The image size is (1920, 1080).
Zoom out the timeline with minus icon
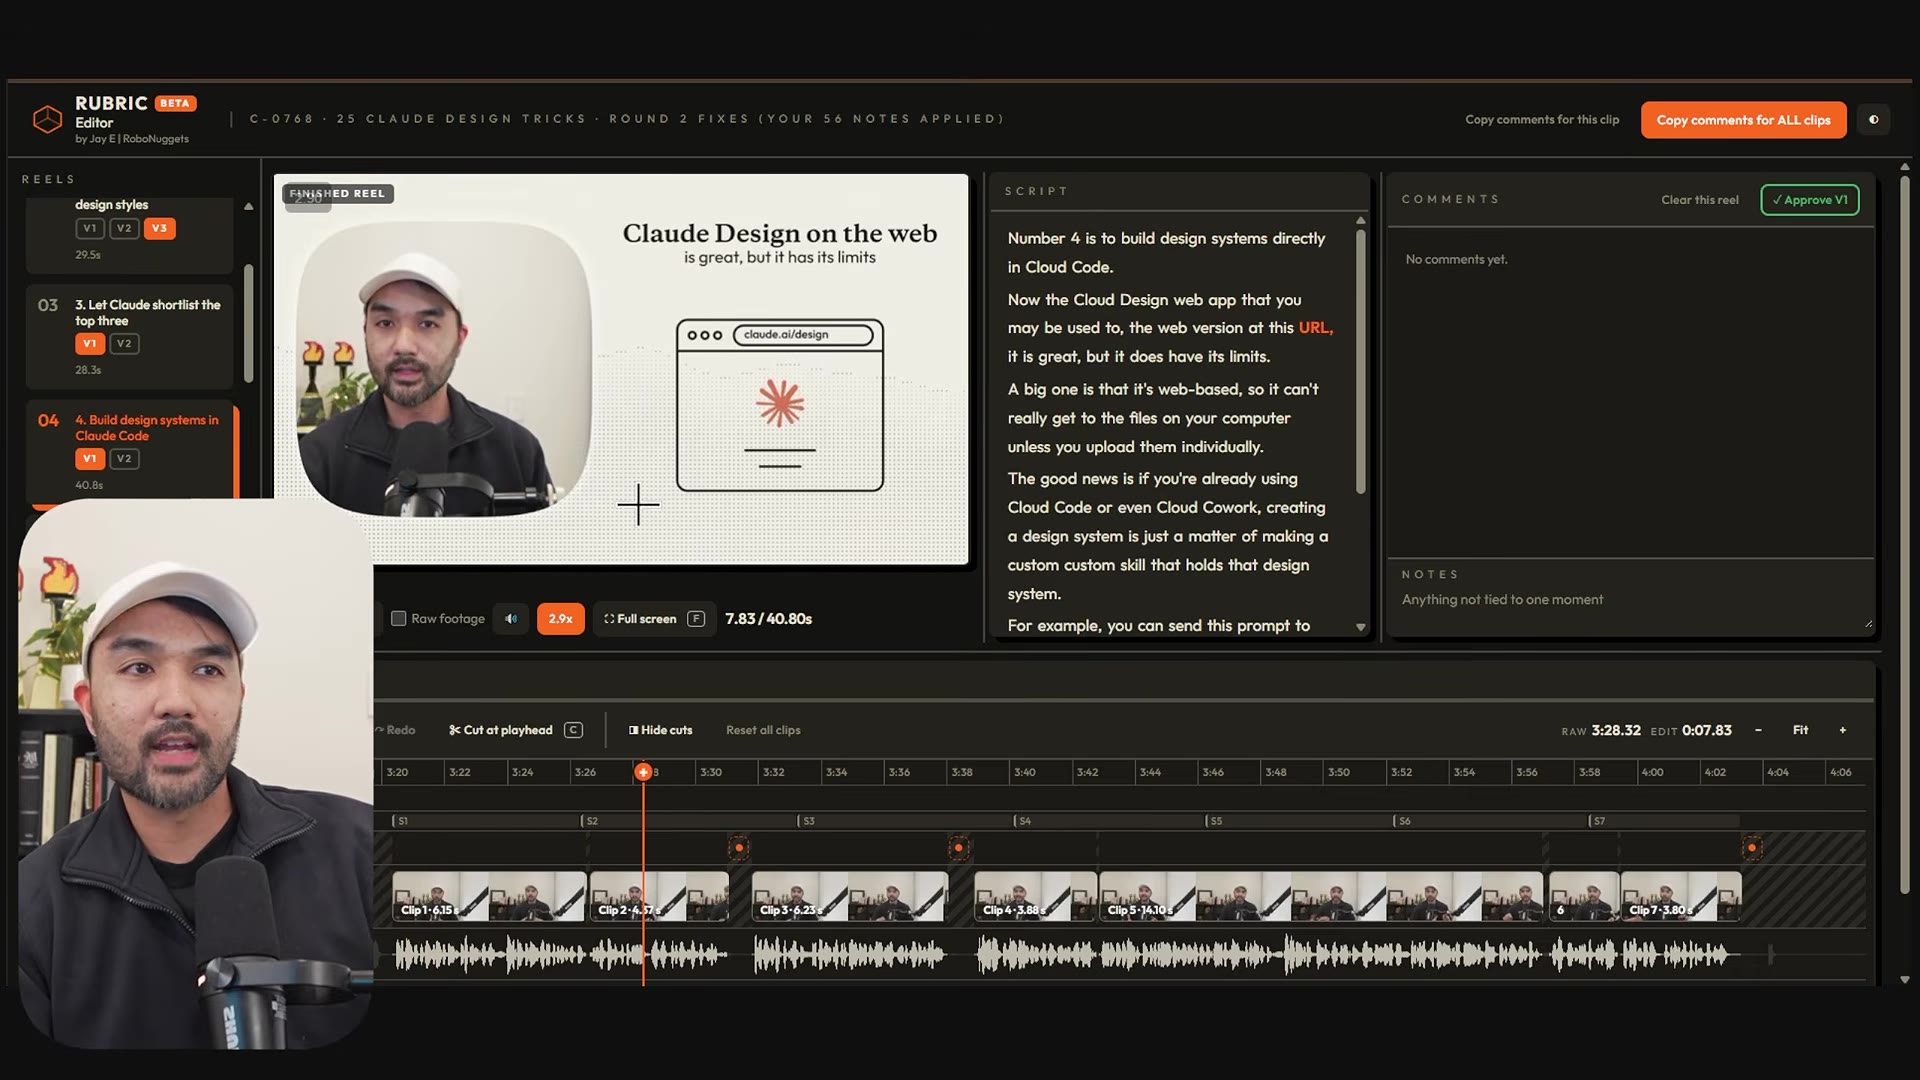coord(1758,730)
